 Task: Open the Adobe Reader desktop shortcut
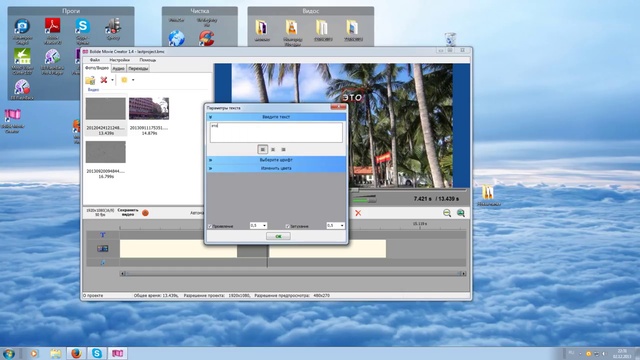tap(53, 30)
